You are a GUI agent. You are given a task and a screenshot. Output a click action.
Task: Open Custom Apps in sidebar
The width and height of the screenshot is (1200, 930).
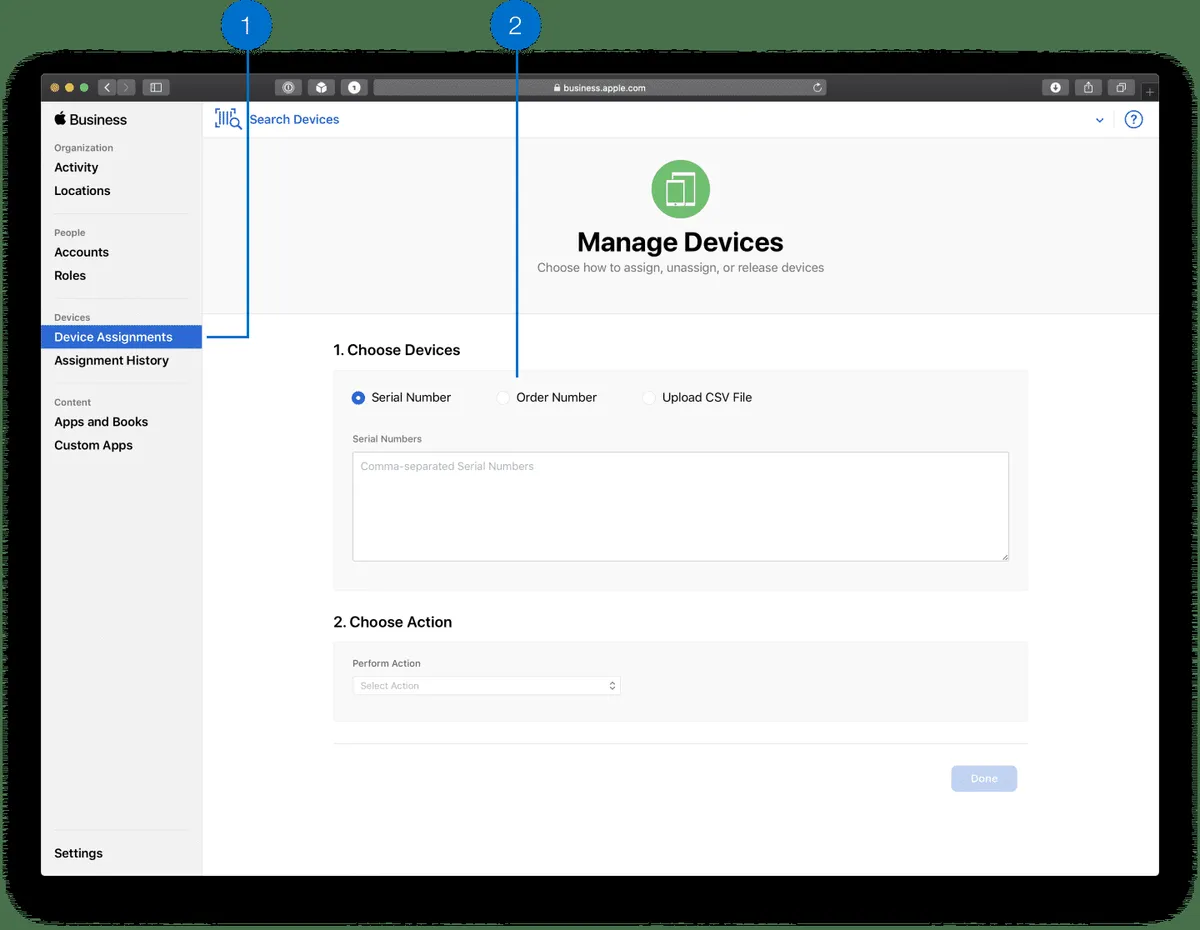[93, 445]
